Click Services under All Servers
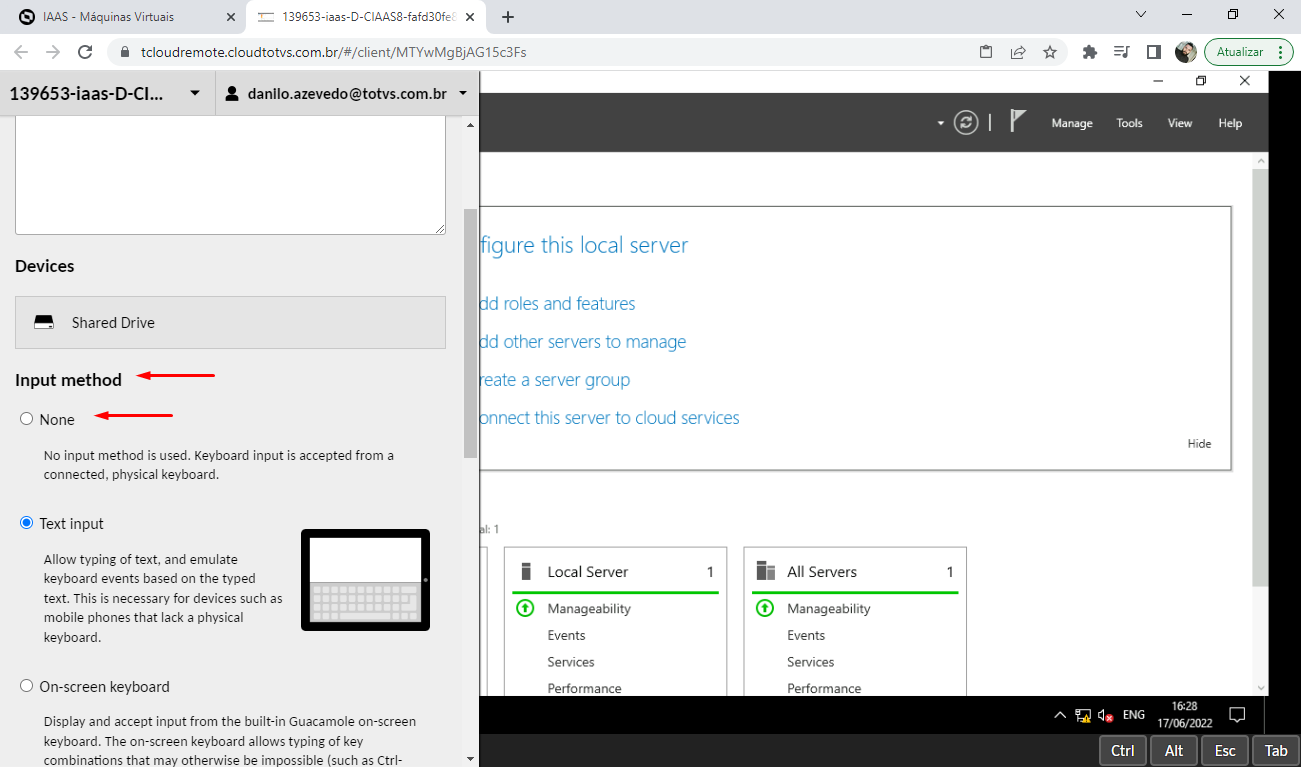The width and height of the screenshot is (1301, 767). (811, 662)
